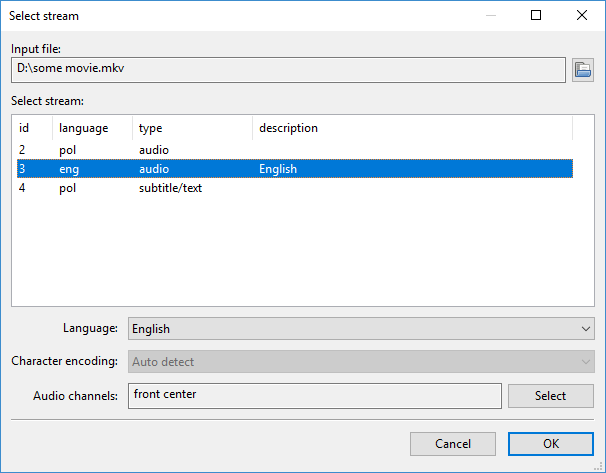Click the Character encoding dropdown

(361, 362)
